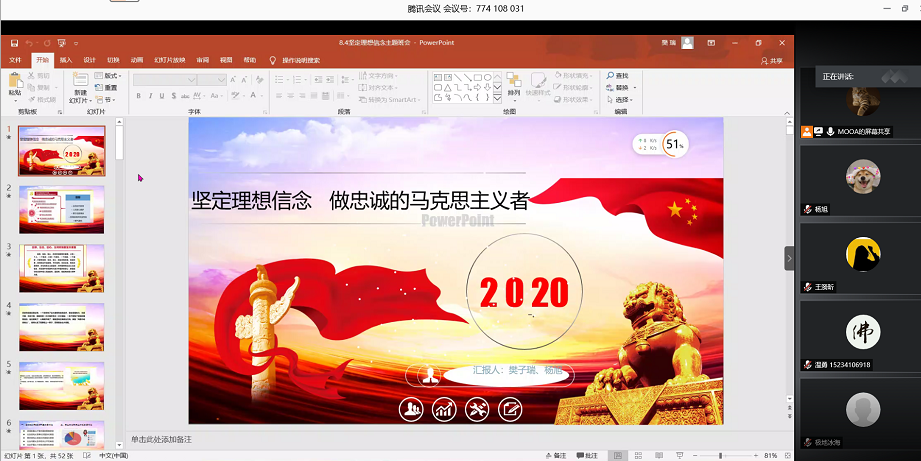921x461 pixels.
Task: Toggle Bold text formatting
Action: pyautogui.click(x=138, y=96)
